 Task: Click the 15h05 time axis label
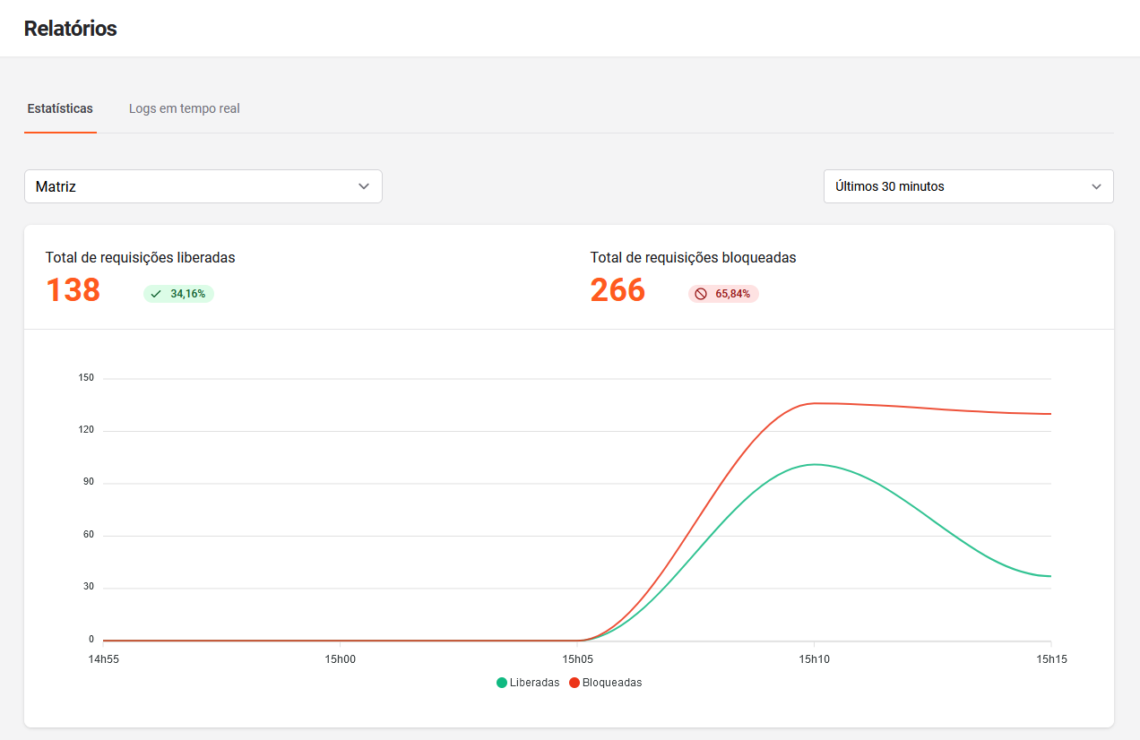click(577, 659)
